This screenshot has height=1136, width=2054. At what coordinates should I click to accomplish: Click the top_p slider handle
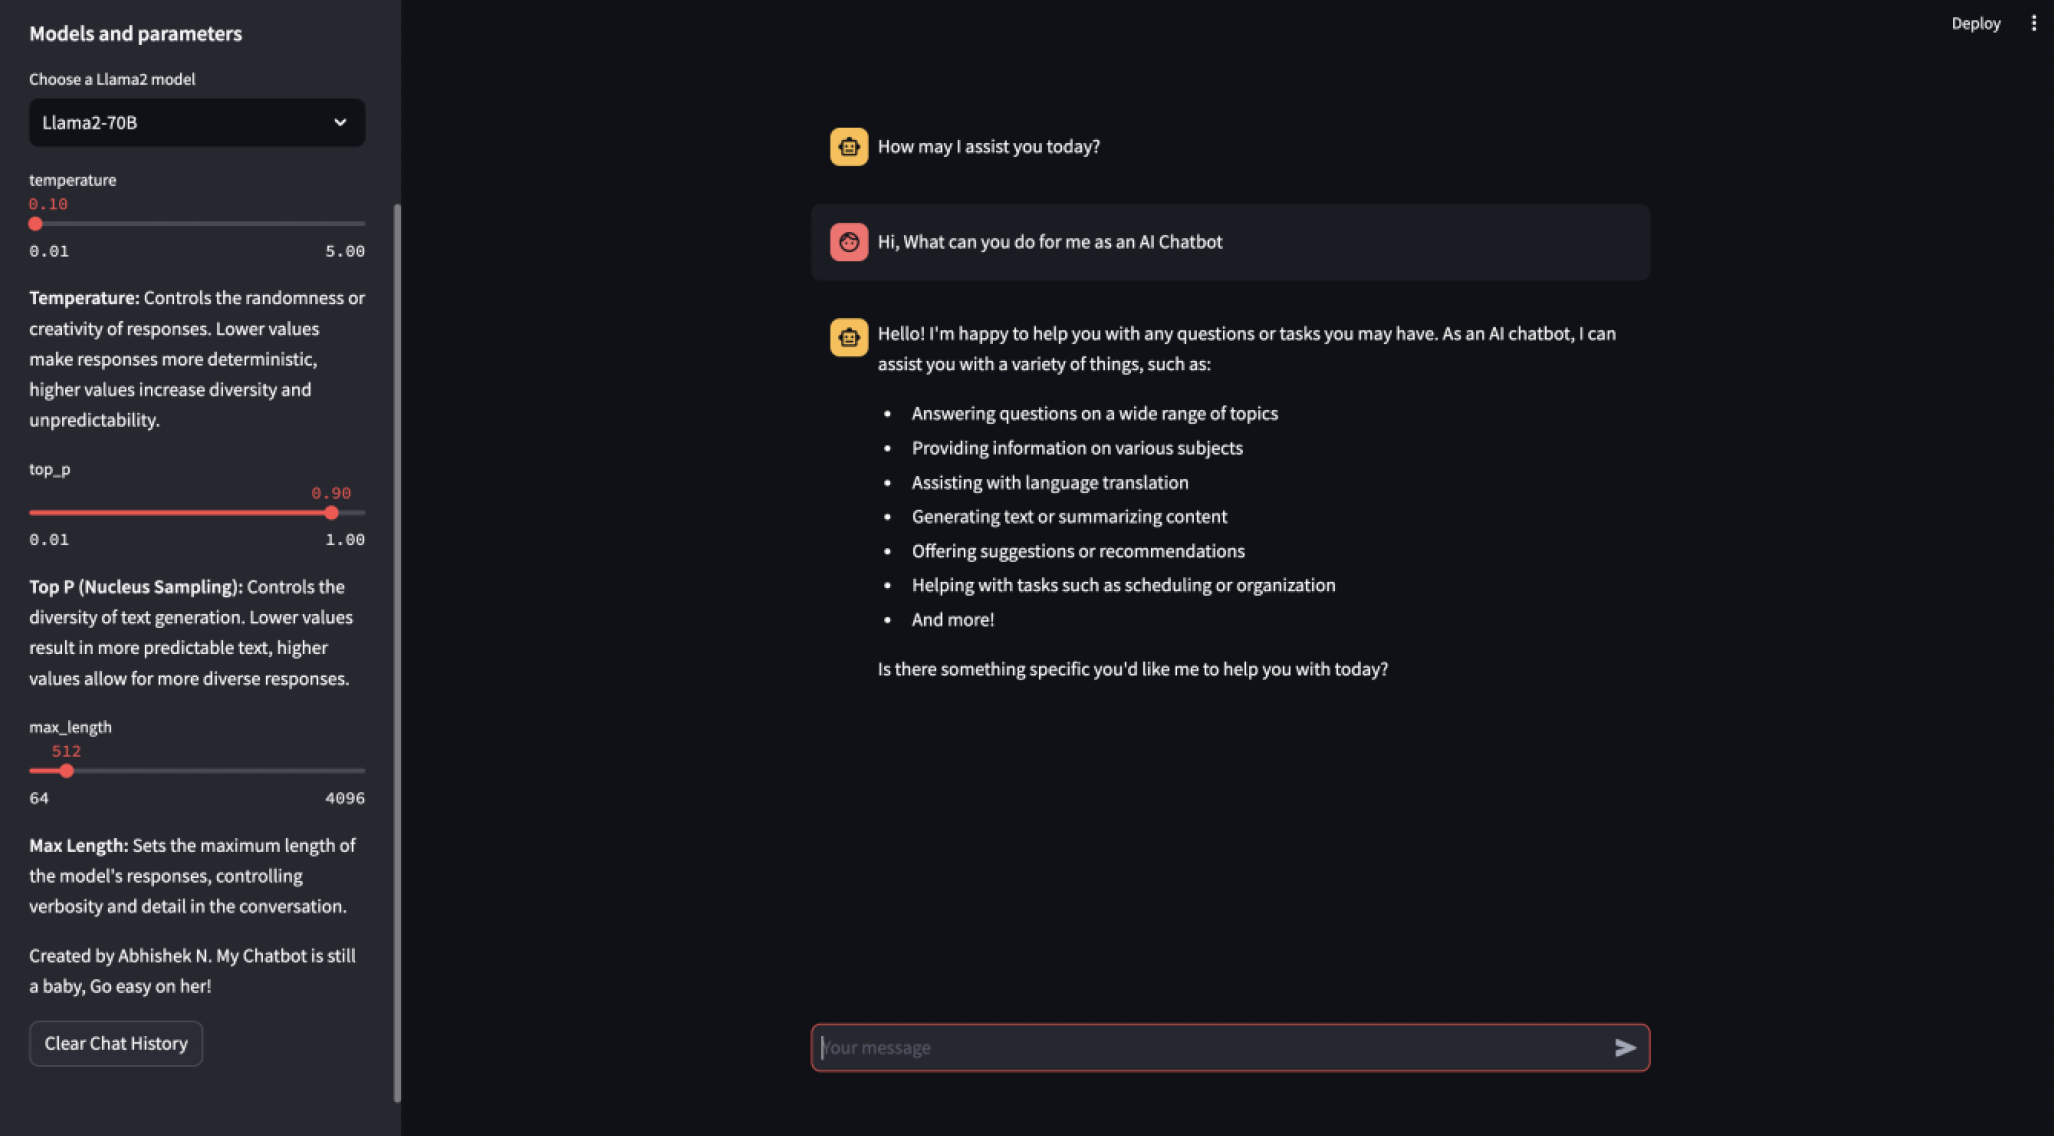pos(331,513)
